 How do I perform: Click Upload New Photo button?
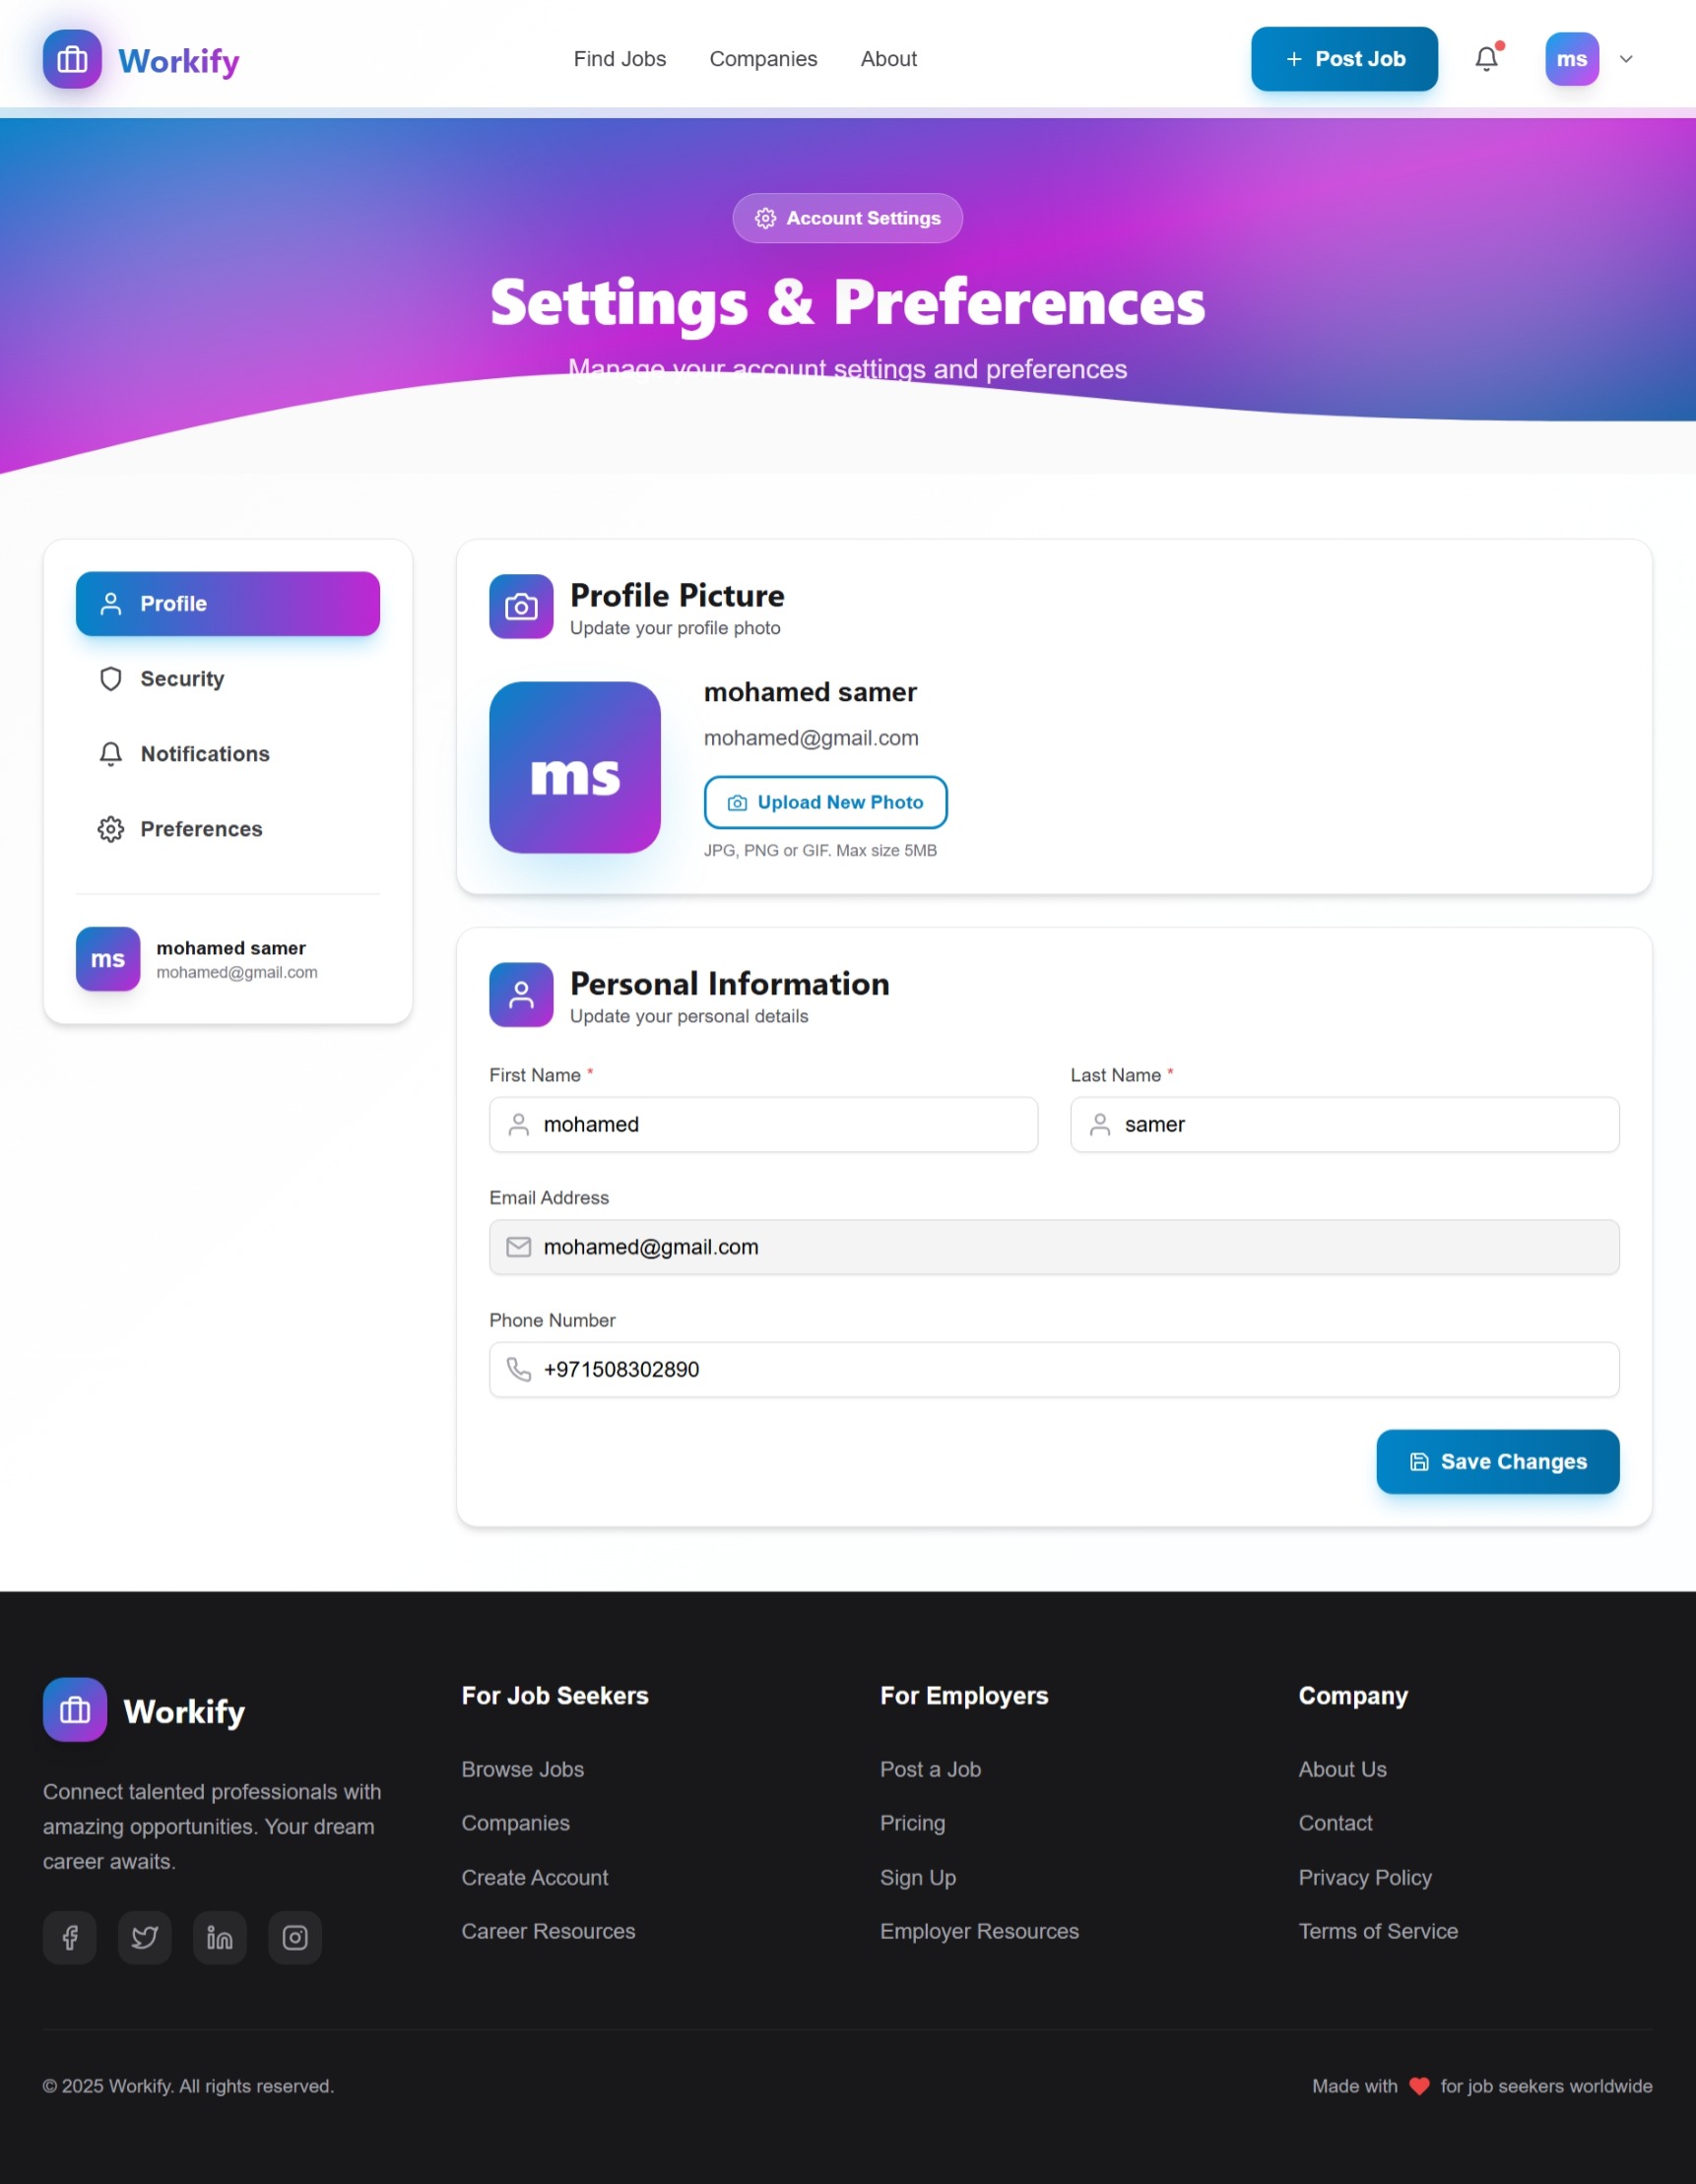click(x=825, y=802)
